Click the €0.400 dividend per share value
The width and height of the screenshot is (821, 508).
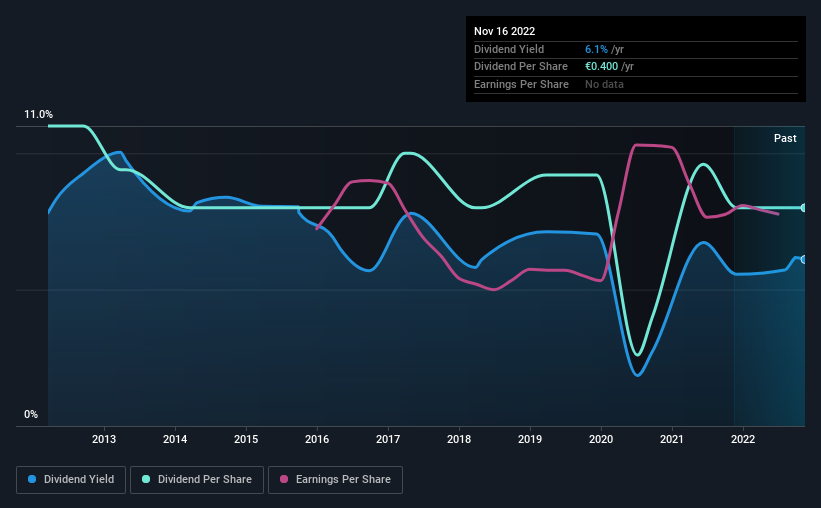(602, 67)
